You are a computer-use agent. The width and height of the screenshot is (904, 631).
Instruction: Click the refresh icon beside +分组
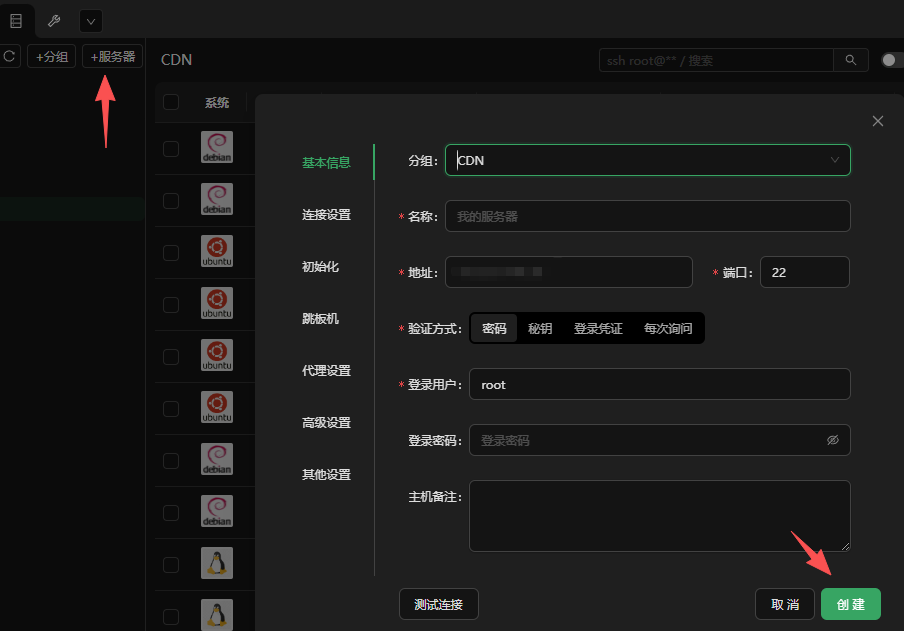click(9, 57)
